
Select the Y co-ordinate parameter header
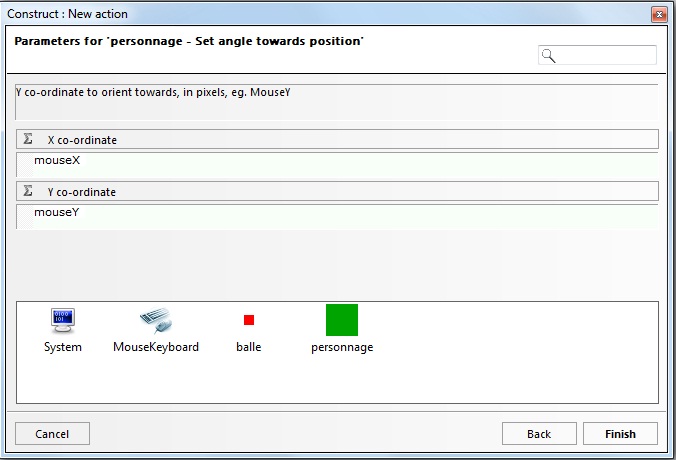(338, 191)
